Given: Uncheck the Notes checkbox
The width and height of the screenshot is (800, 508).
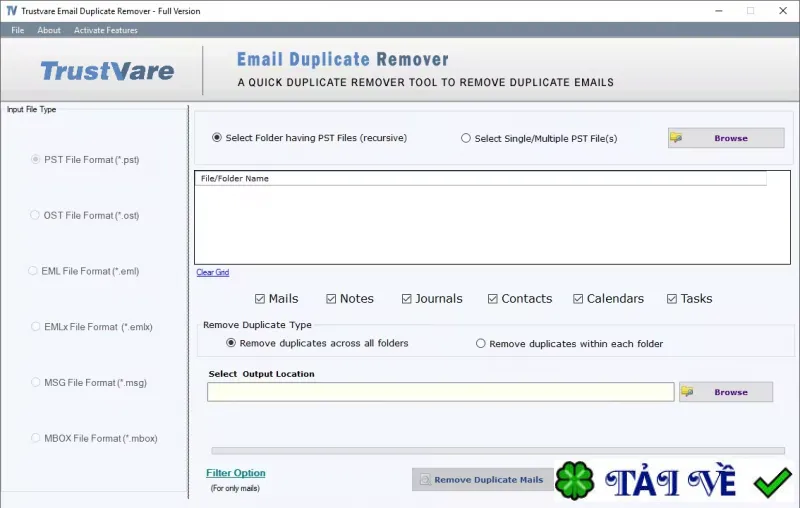Looking at the screenshot, I should [350, 298].
